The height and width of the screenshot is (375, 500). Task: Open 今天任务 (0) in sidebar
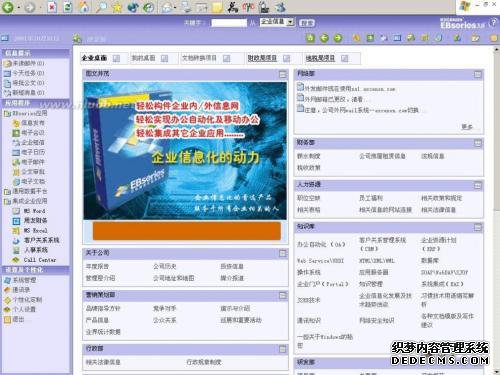coord(24,73)
